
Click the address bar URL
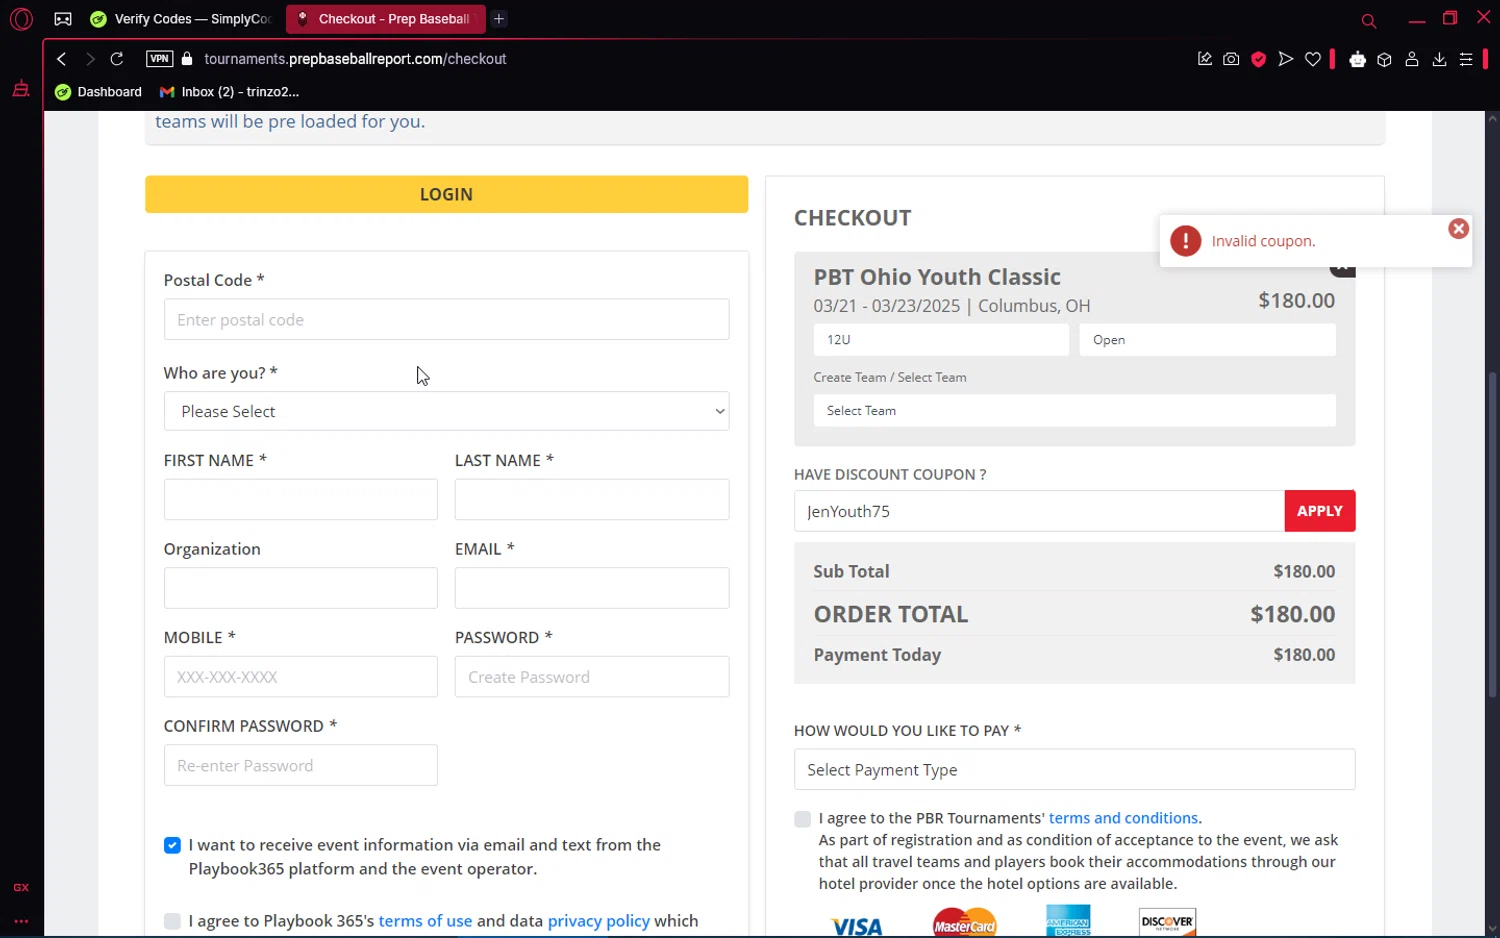point(355,59)
